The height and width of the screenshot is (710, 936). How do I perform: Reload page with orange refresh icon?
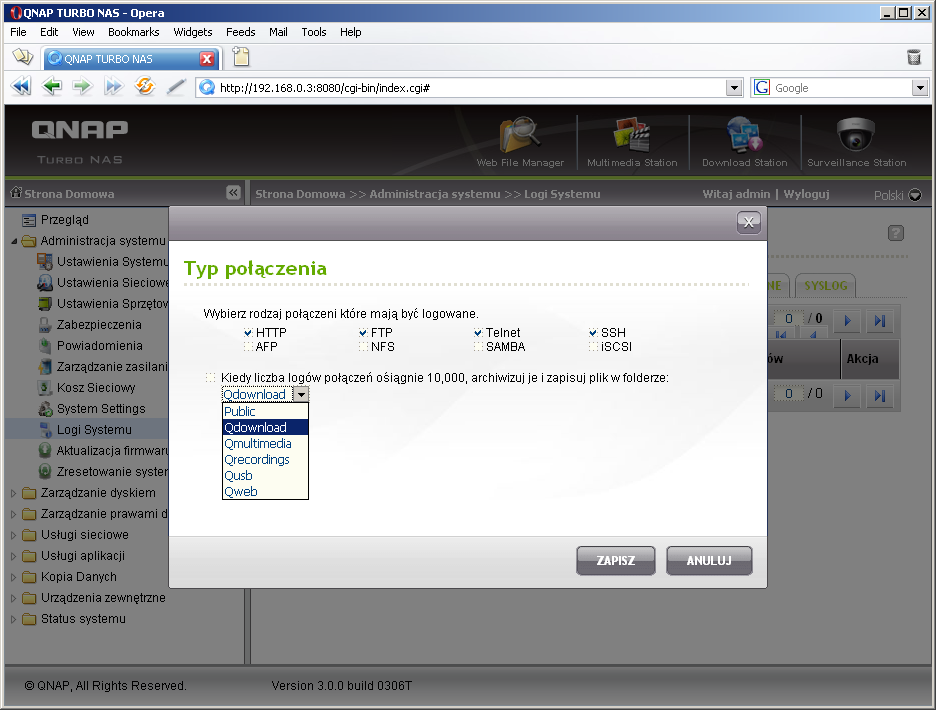pos(144,87)
